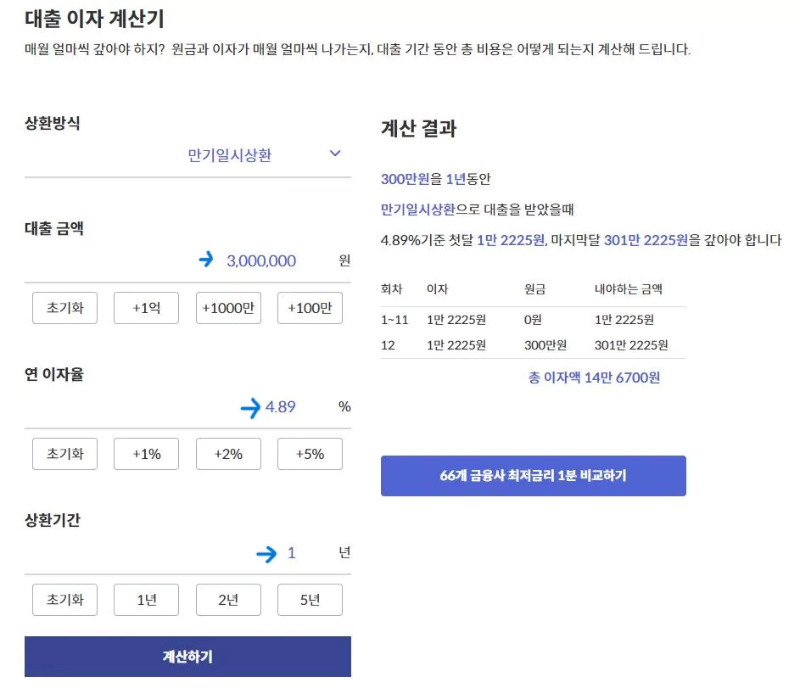Select the 1년 repayment period button
800x689 pixels.
[x=146, y=599]
